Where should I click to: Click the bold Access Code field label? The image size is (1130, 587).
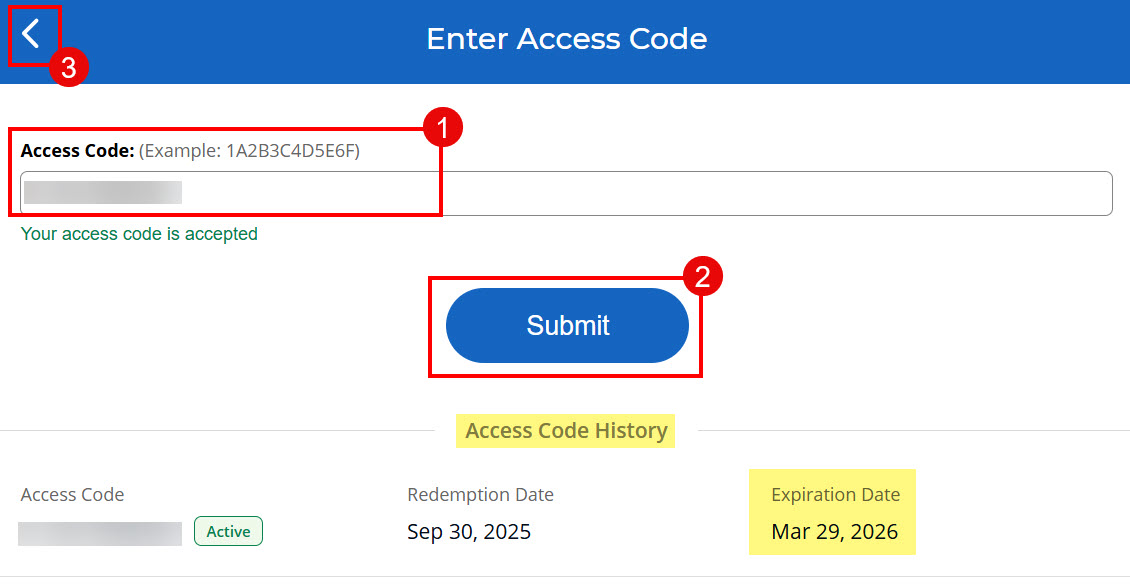click(x=77, y=151)
